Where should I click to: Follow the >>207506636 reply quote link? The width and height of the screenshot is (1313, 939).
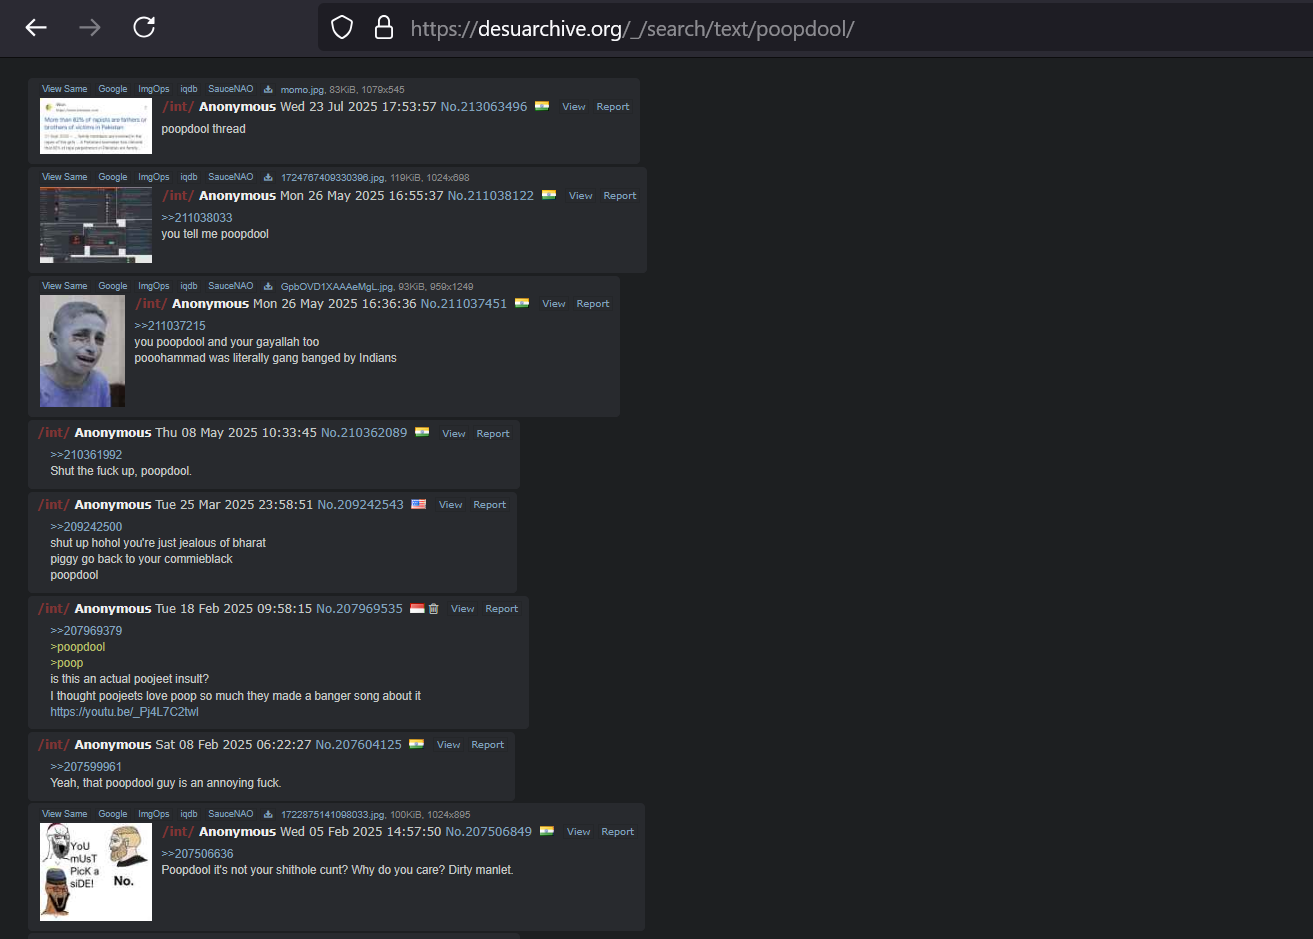point(197,854)
